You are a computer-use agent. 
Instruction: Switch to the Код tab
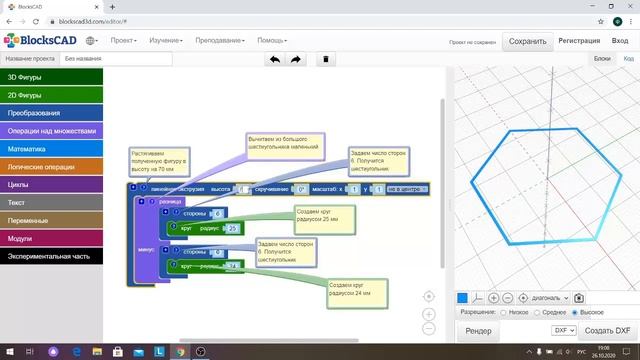(629, 59)
